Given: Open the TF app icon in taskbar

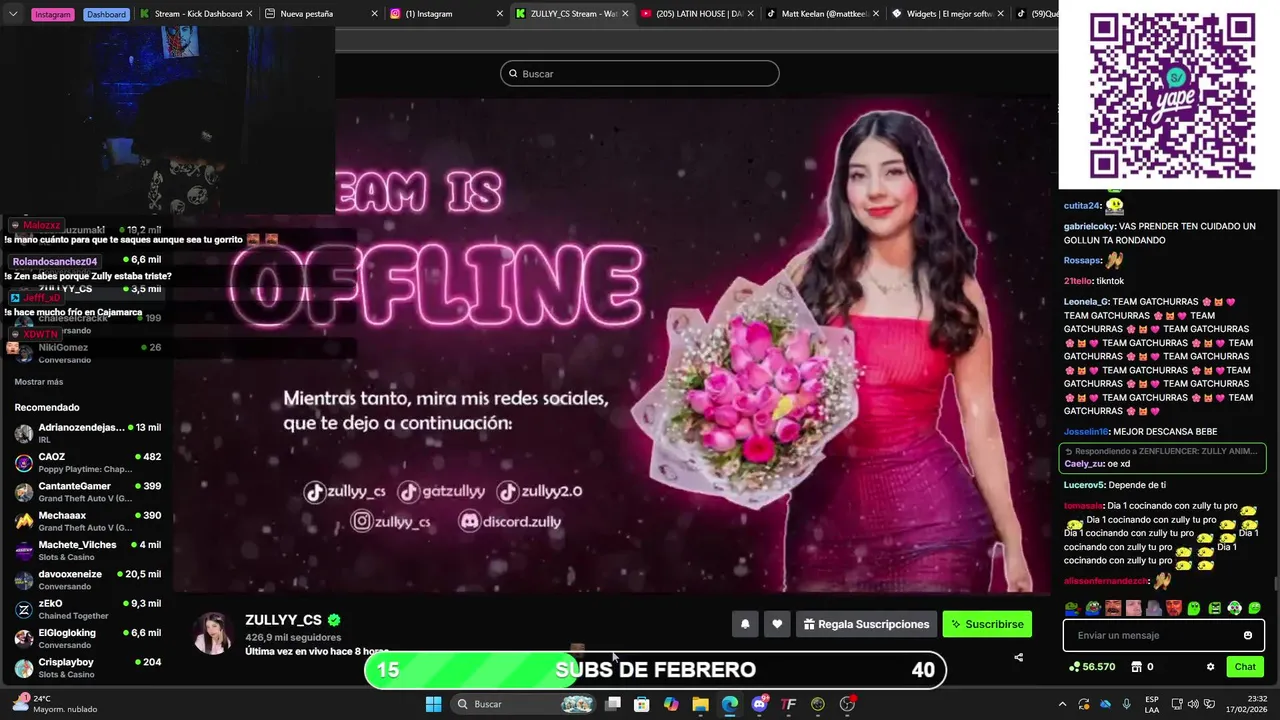Looking at the screenshot, I should pos(788,704).
